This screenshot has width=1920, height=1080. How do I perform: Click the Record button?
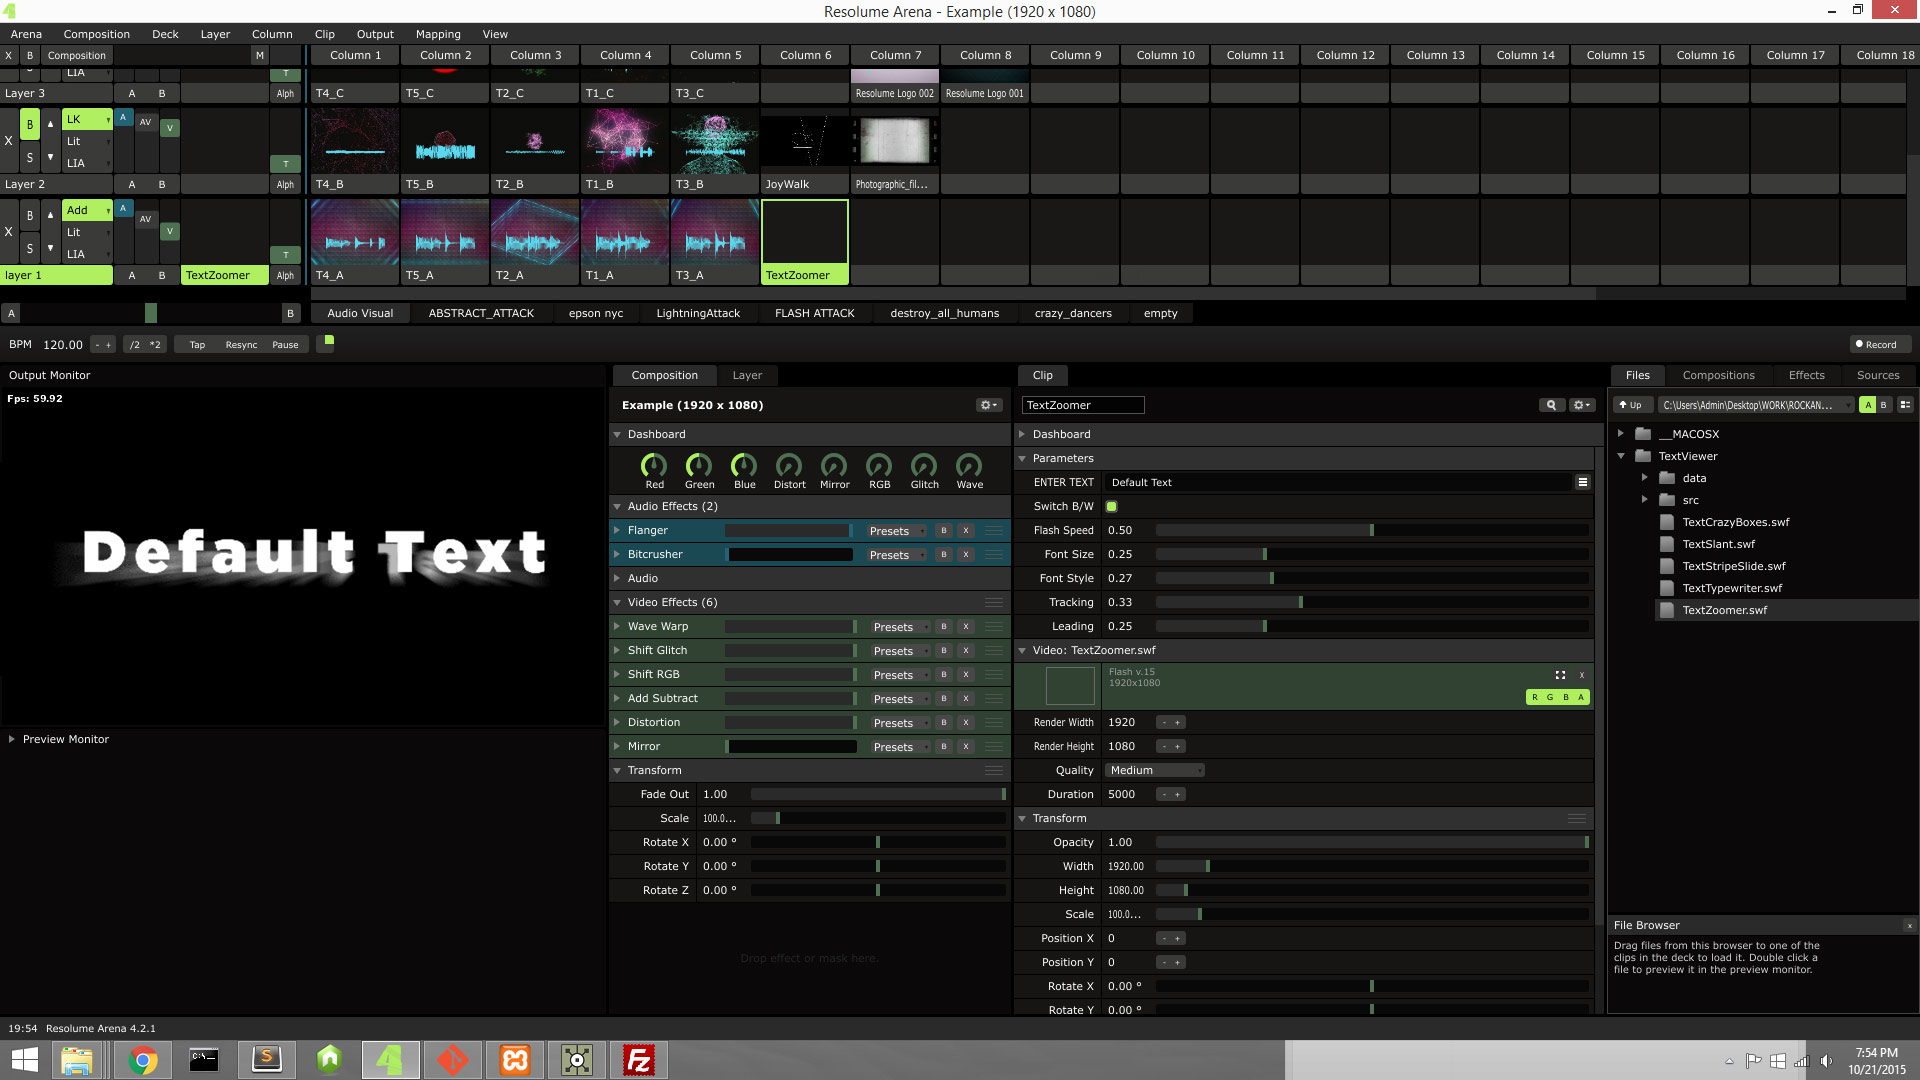[x=1879, y=344]
